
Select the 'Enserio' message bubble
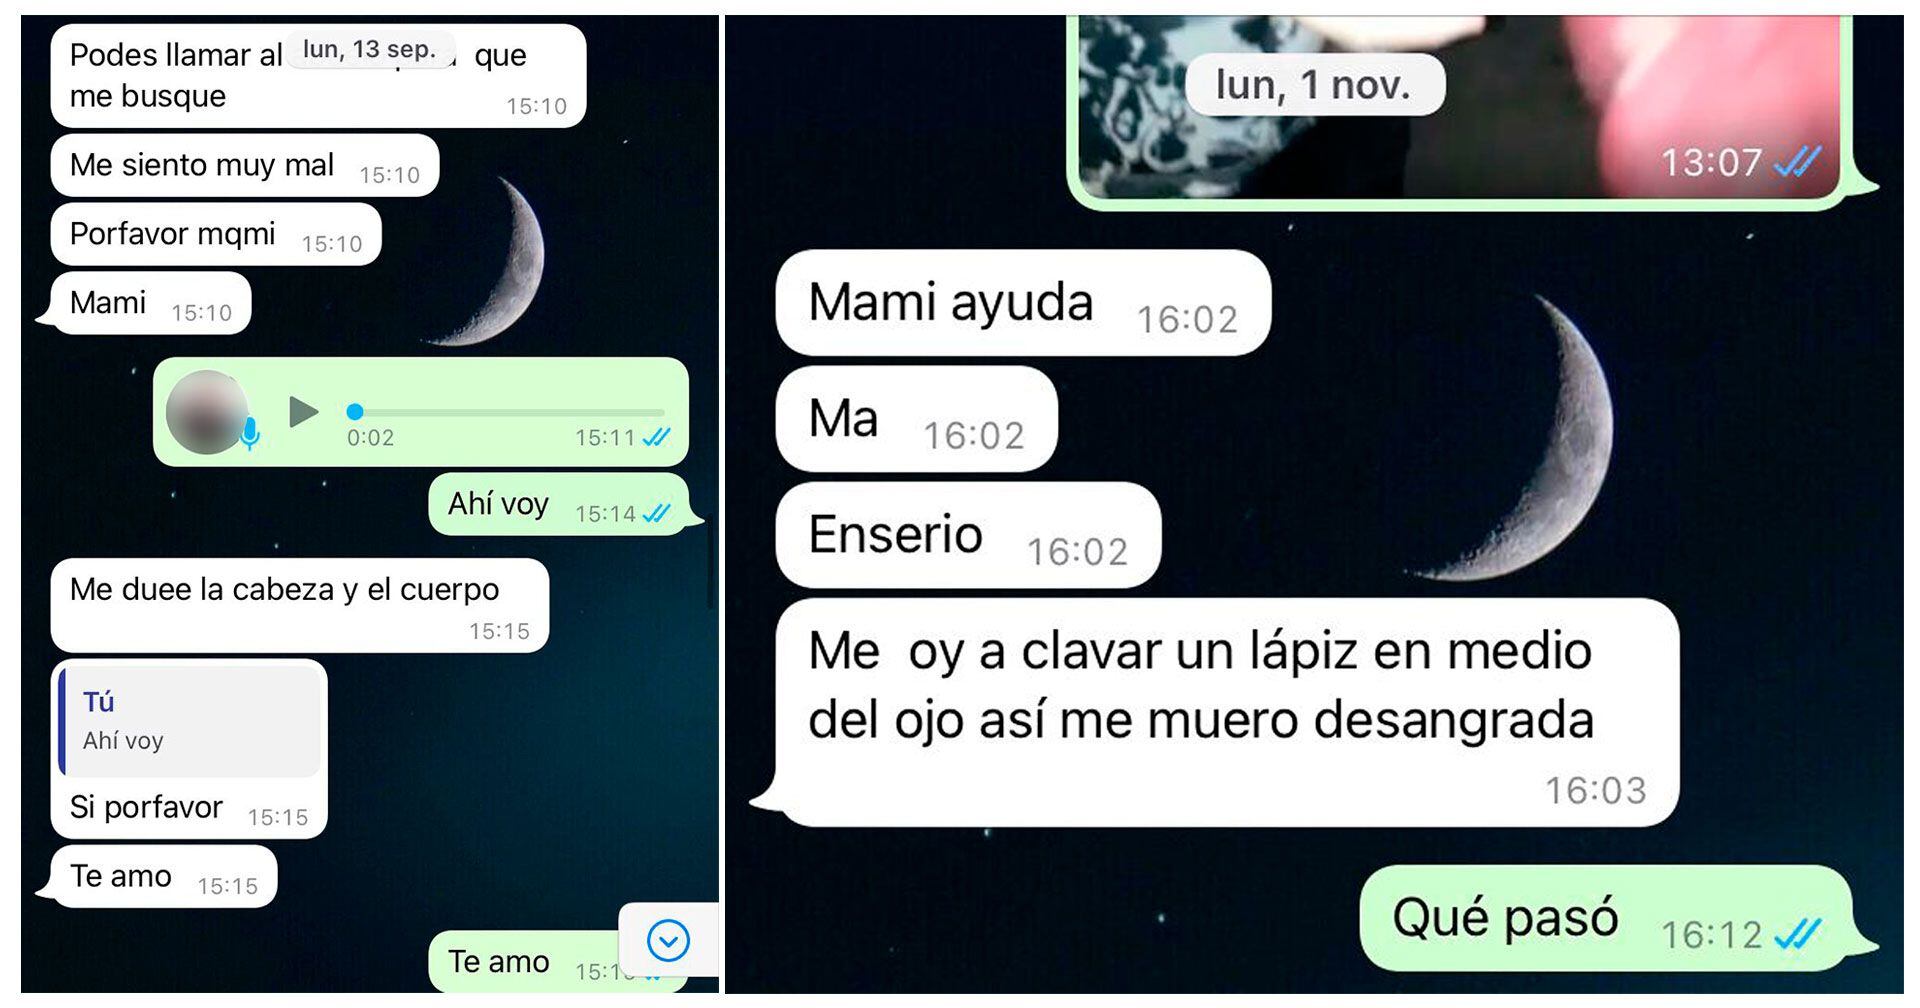point(968,534)
